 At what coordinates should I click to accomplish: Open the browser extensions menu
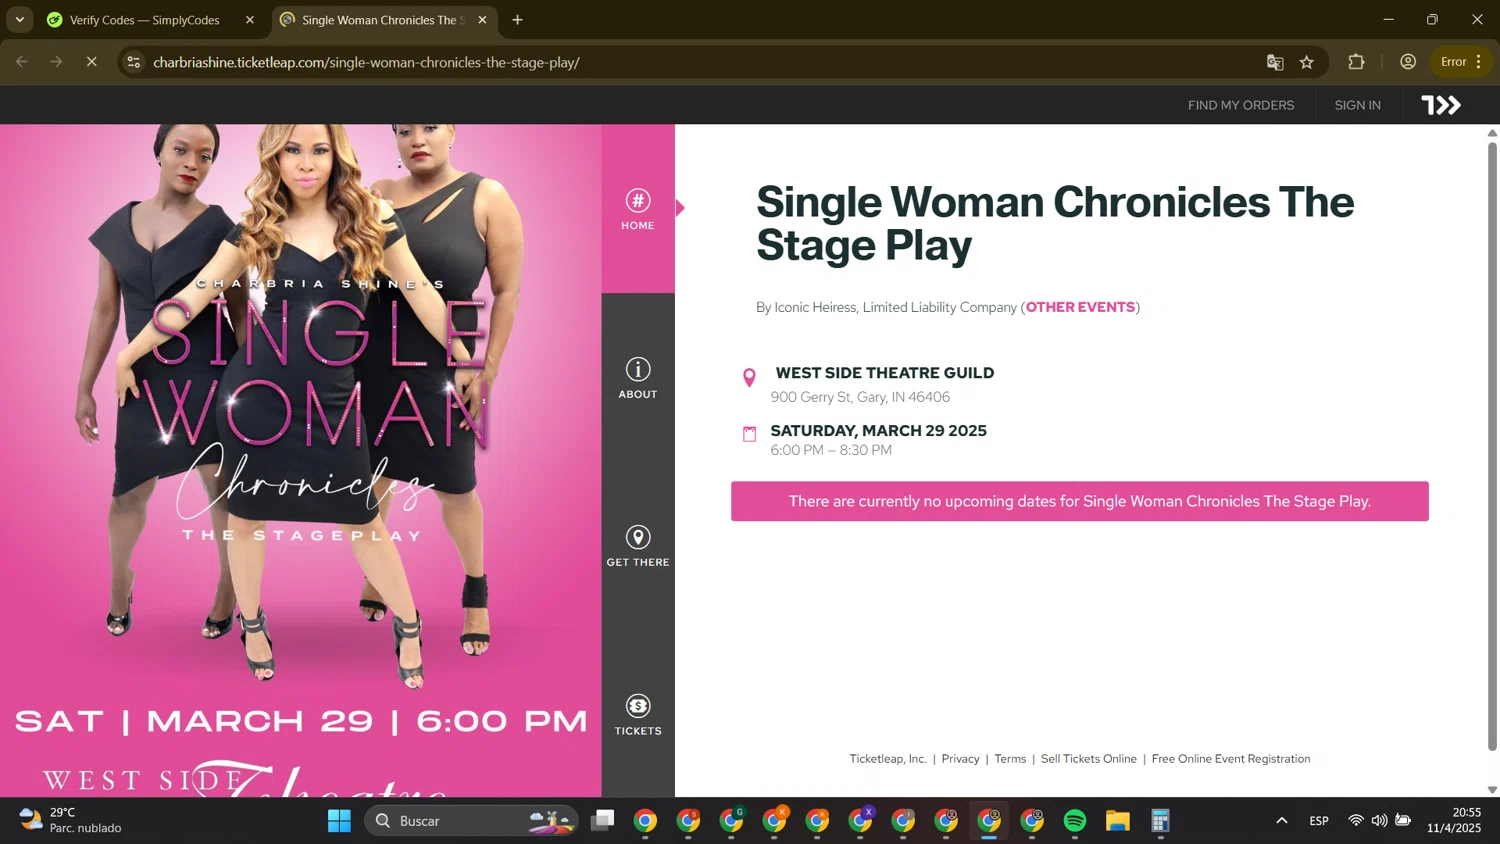pyautogui.click(x=1356, y=62)
